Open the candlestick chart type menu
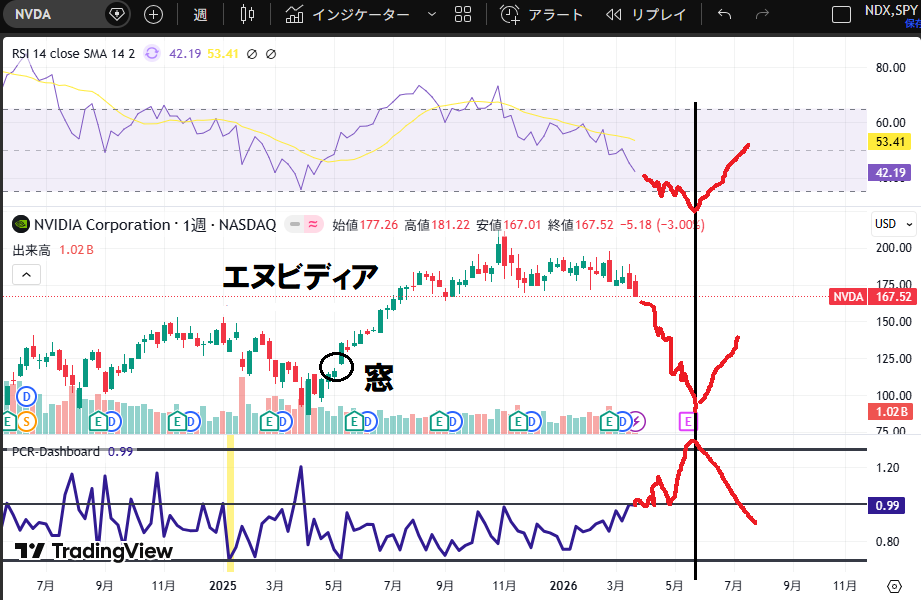The width and height of the screenshot is (921, 600). click(247, 14)
